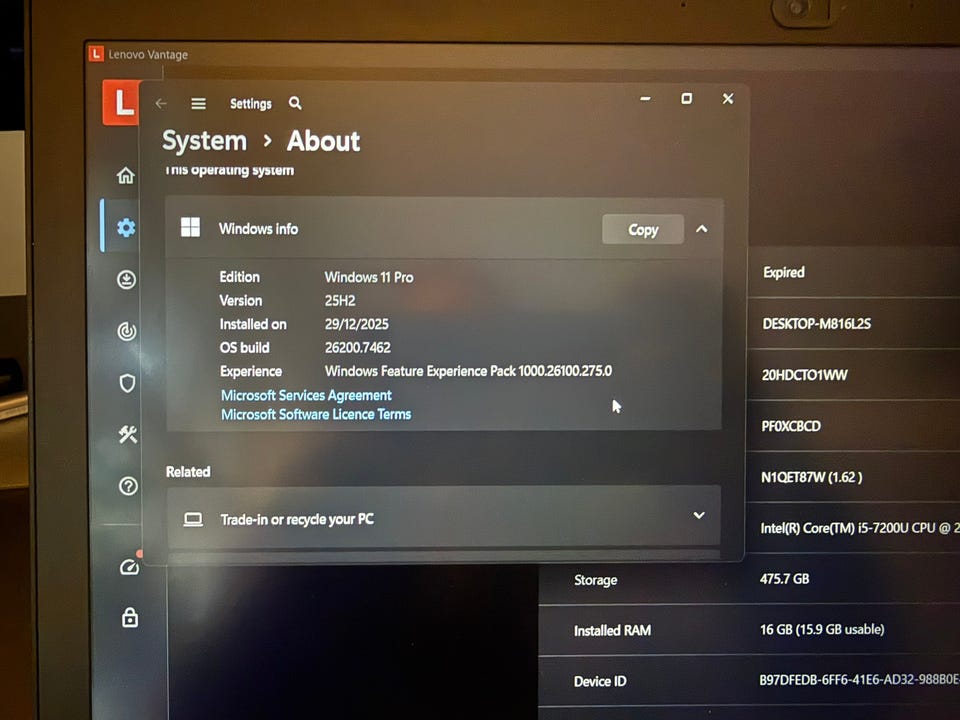Select the gear device settings icon in Vantage sidebar
This screenshot has height=720, width=960.
(x=126, y=228)
